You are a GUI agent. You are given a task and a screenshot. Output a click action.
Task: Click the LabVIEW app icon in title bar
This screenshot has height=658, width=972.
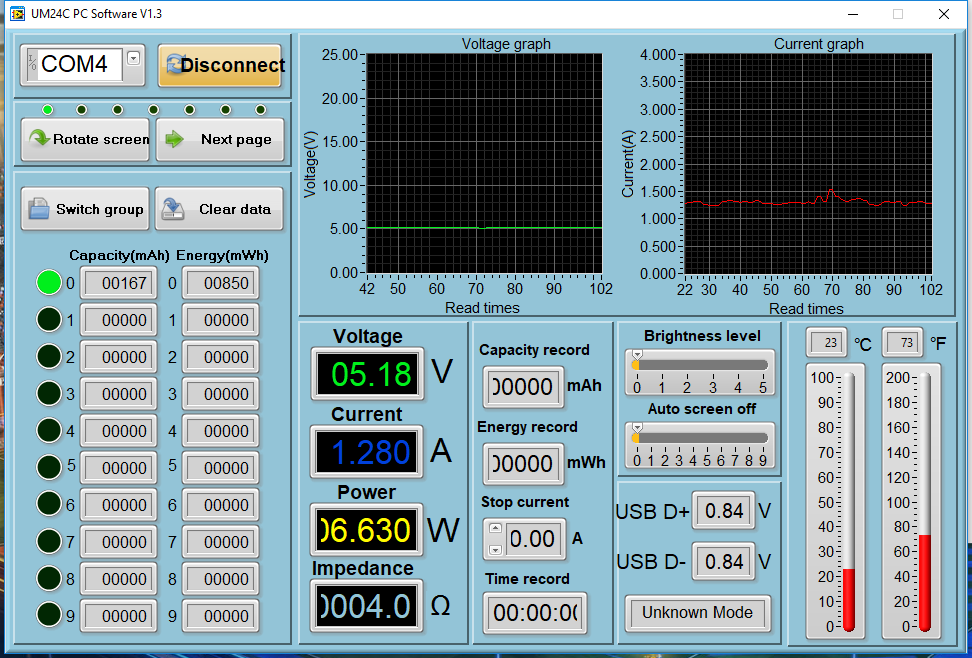point(15,14)
